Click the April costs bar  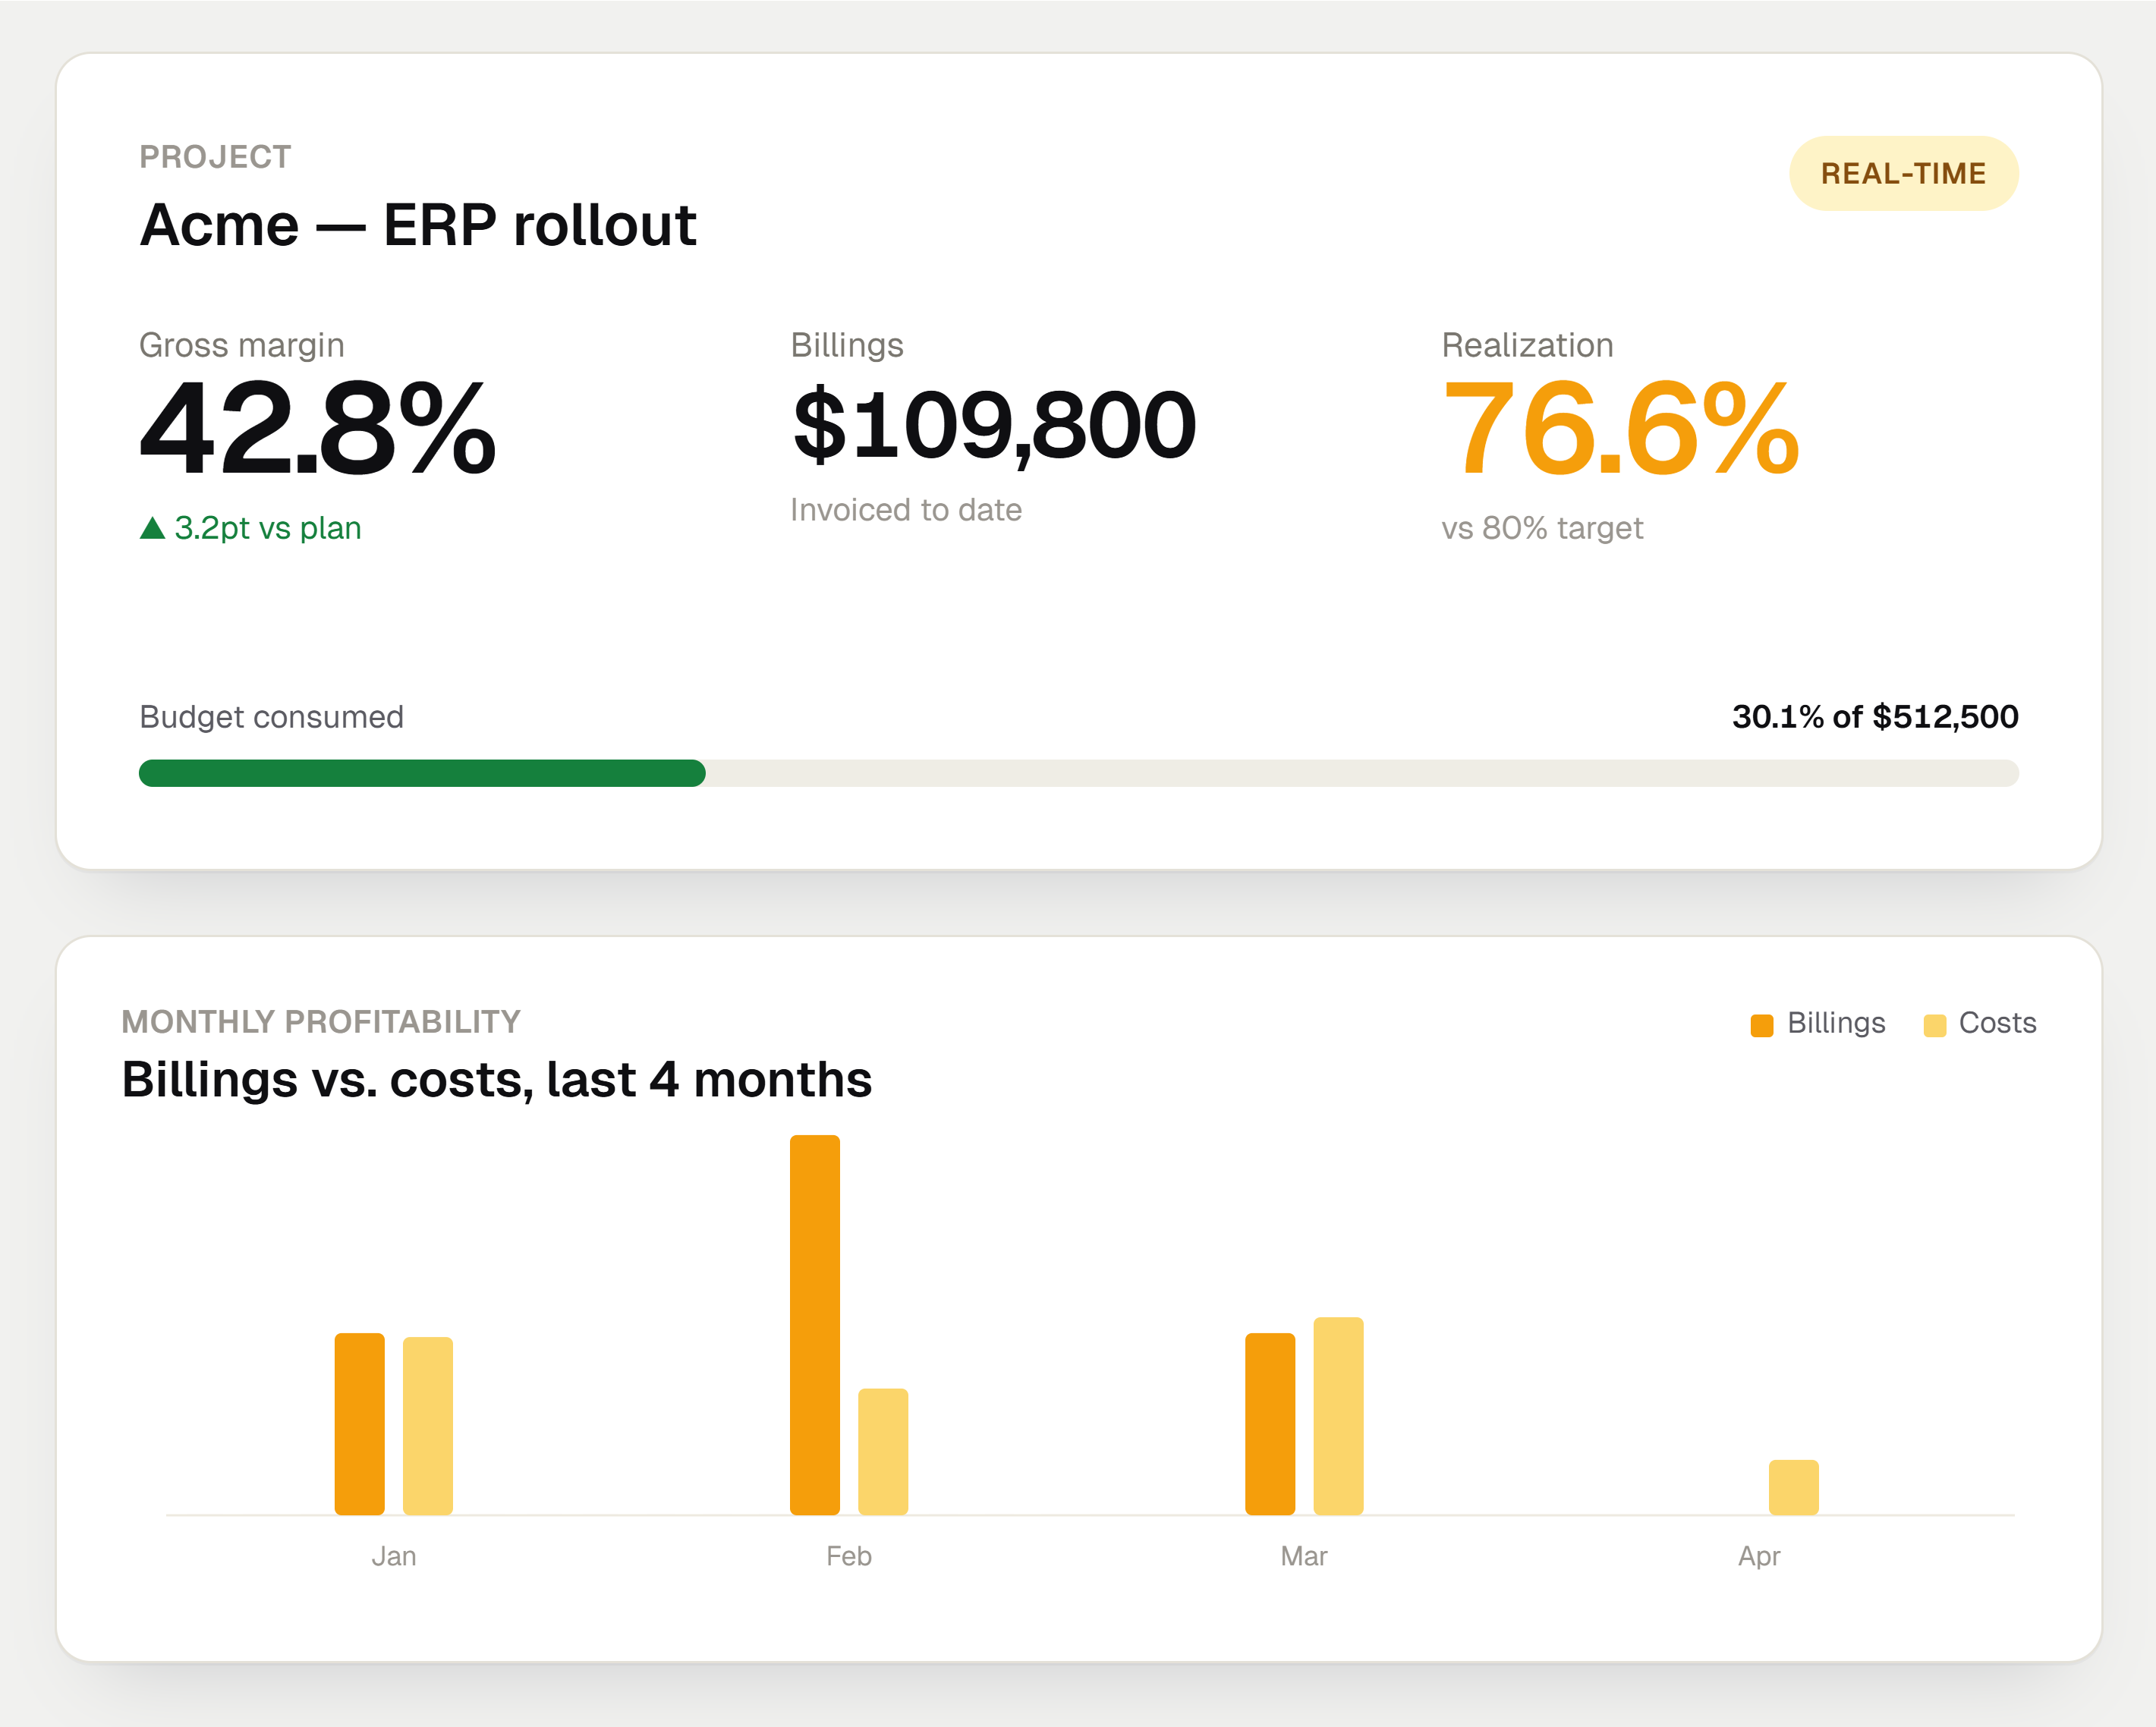[x=1794, y=1487]
